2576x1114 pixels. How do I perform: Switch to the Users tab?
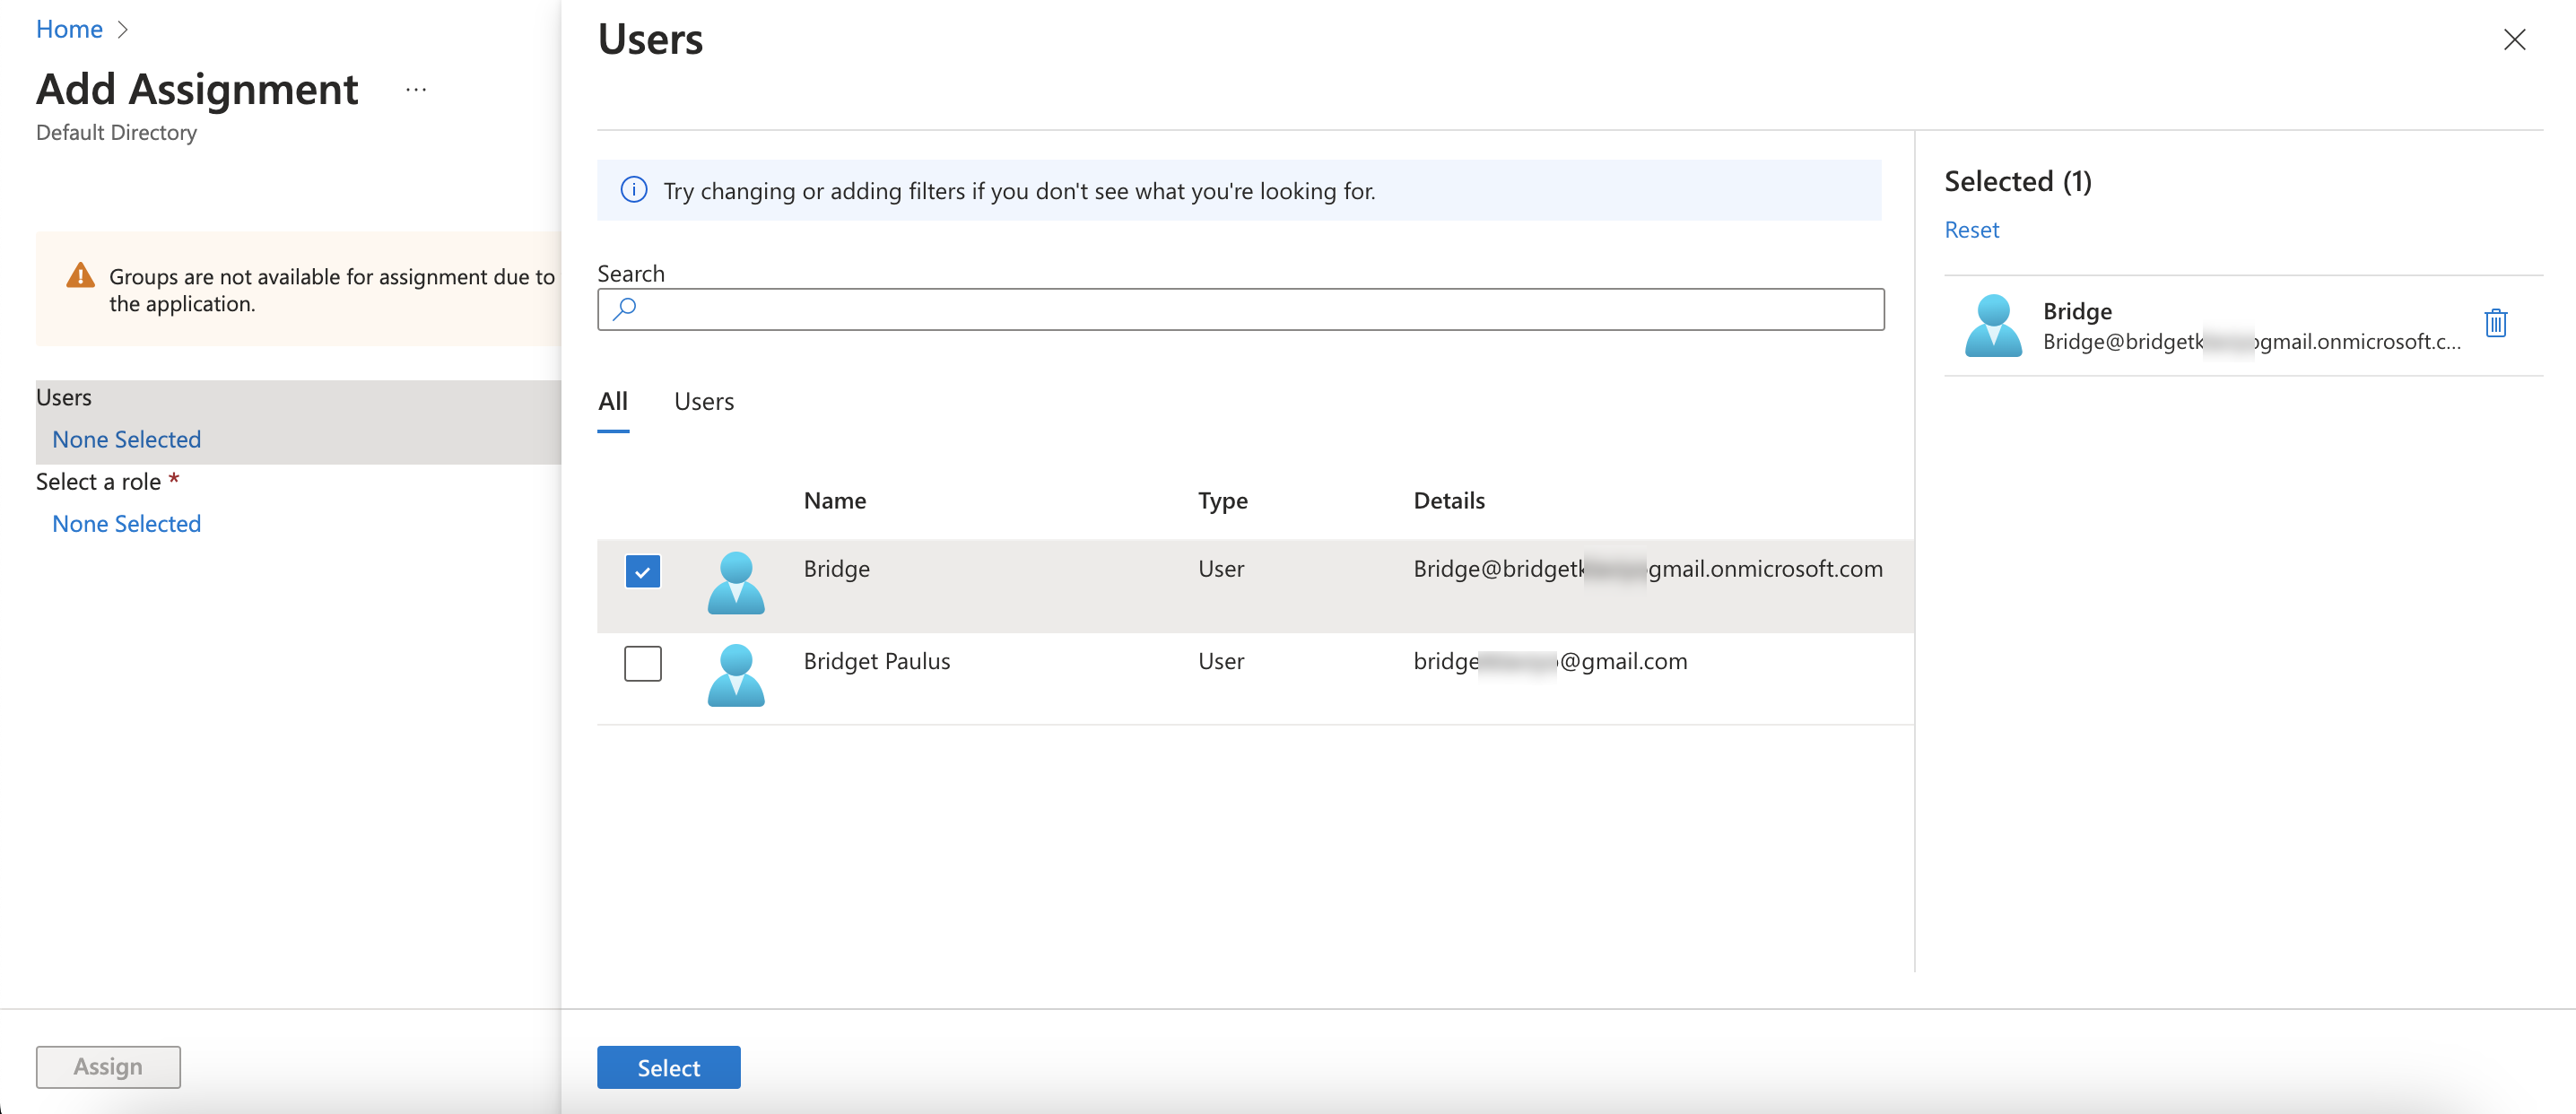coord(703,399)
